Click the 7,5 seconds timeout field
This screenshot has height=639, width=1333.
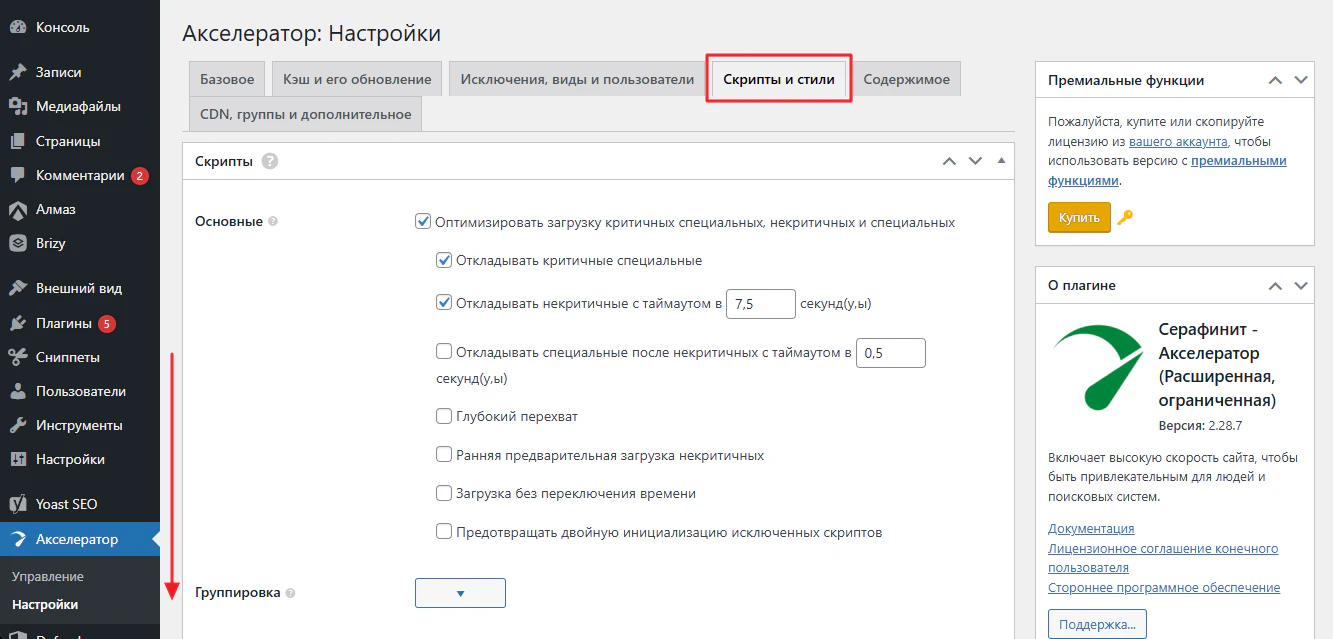pos(760,303)
